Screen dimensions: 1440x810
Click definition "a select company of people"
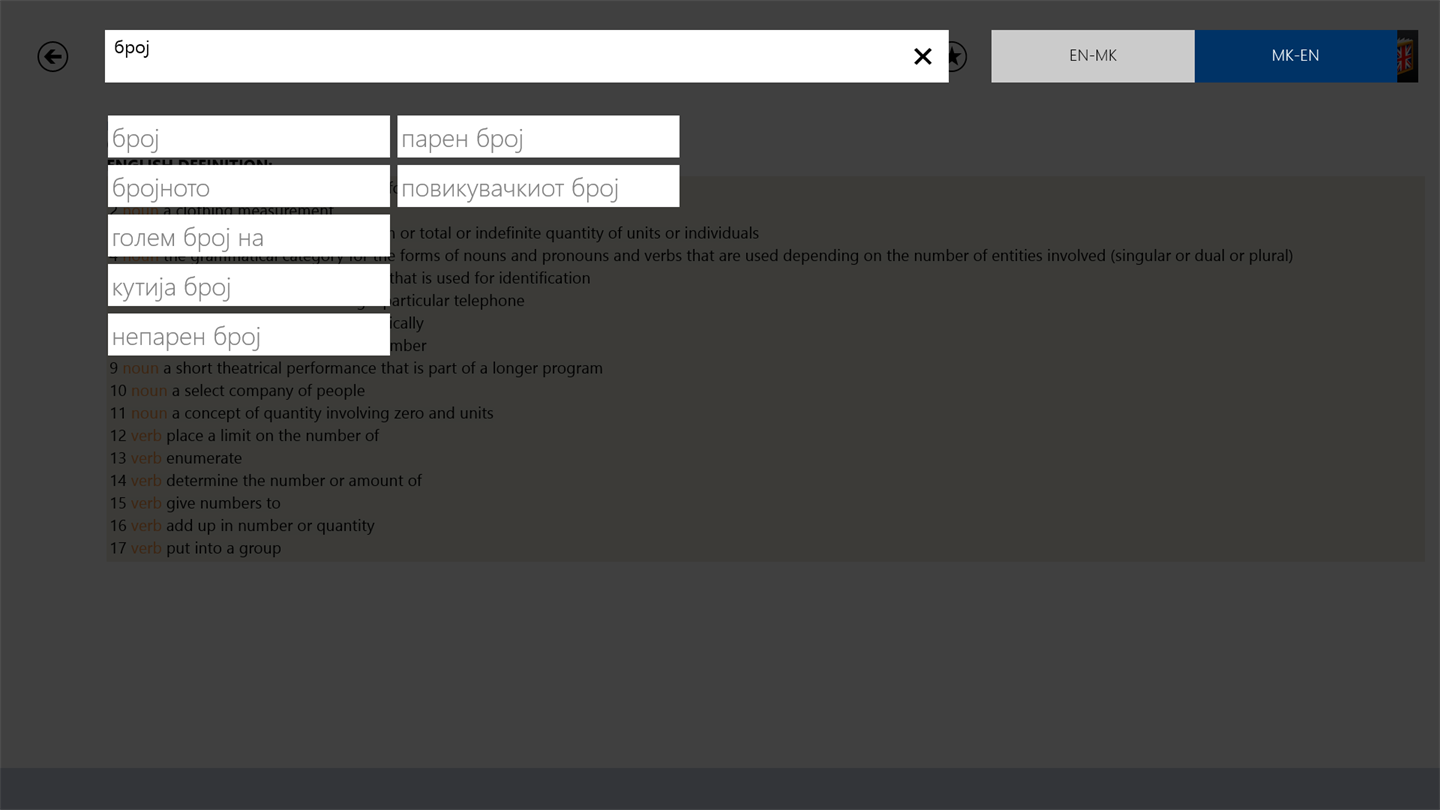tap(237, 391)
